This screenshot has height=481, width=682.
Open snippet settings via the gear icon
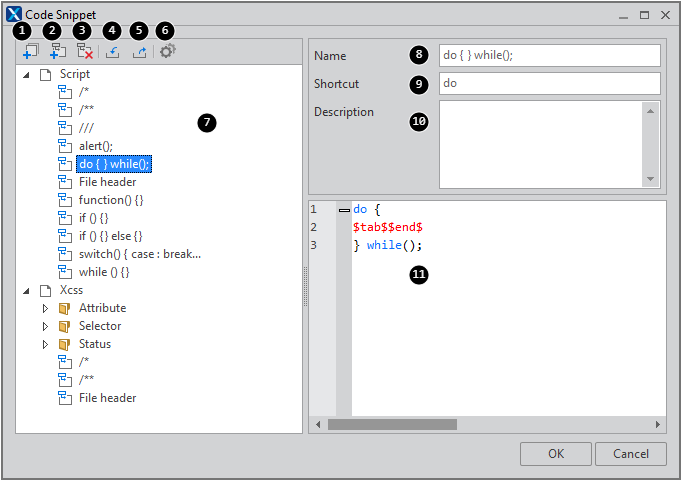167,51
